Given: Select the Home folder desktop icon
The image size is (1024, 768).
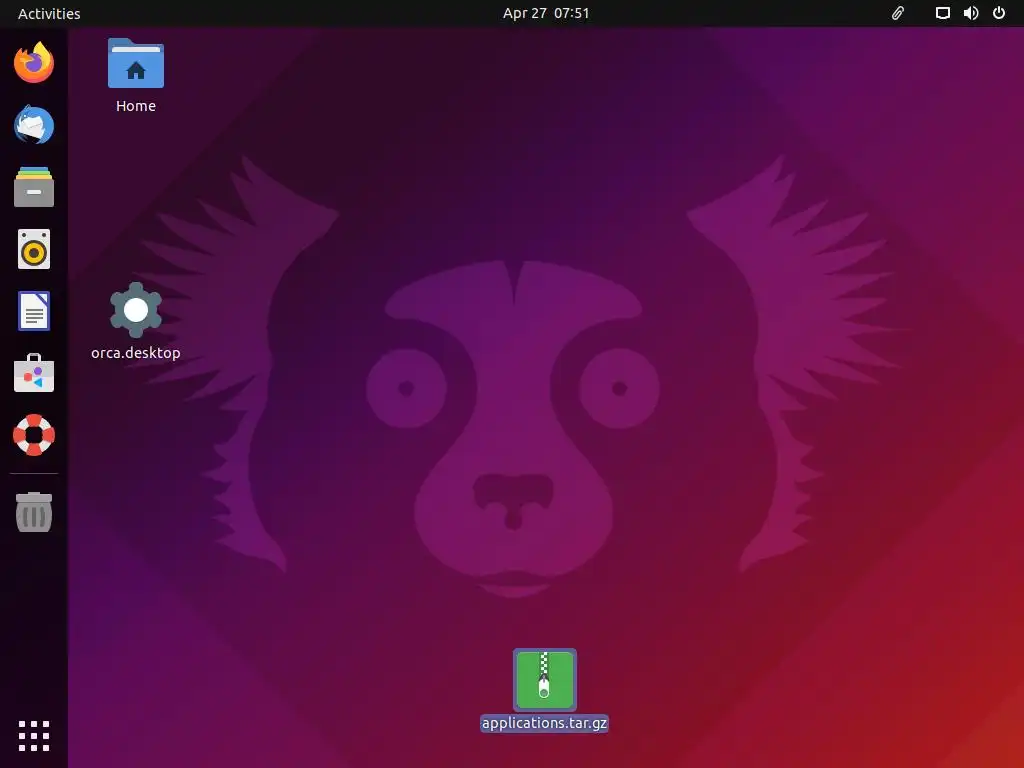Looking at the screenshot, I should point(136,63).
